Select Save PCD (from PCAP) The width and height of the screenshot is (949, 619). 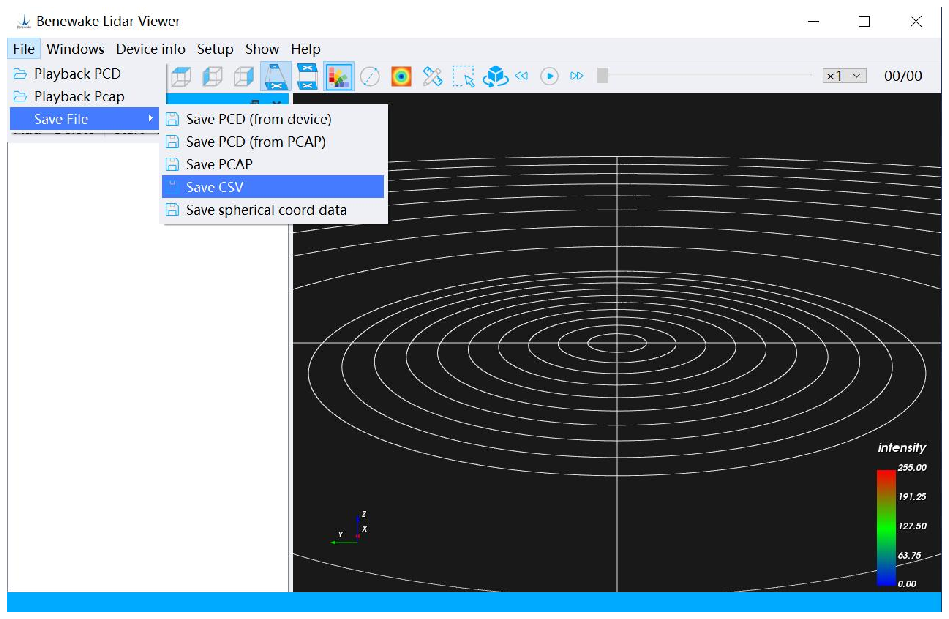point(273,142)
